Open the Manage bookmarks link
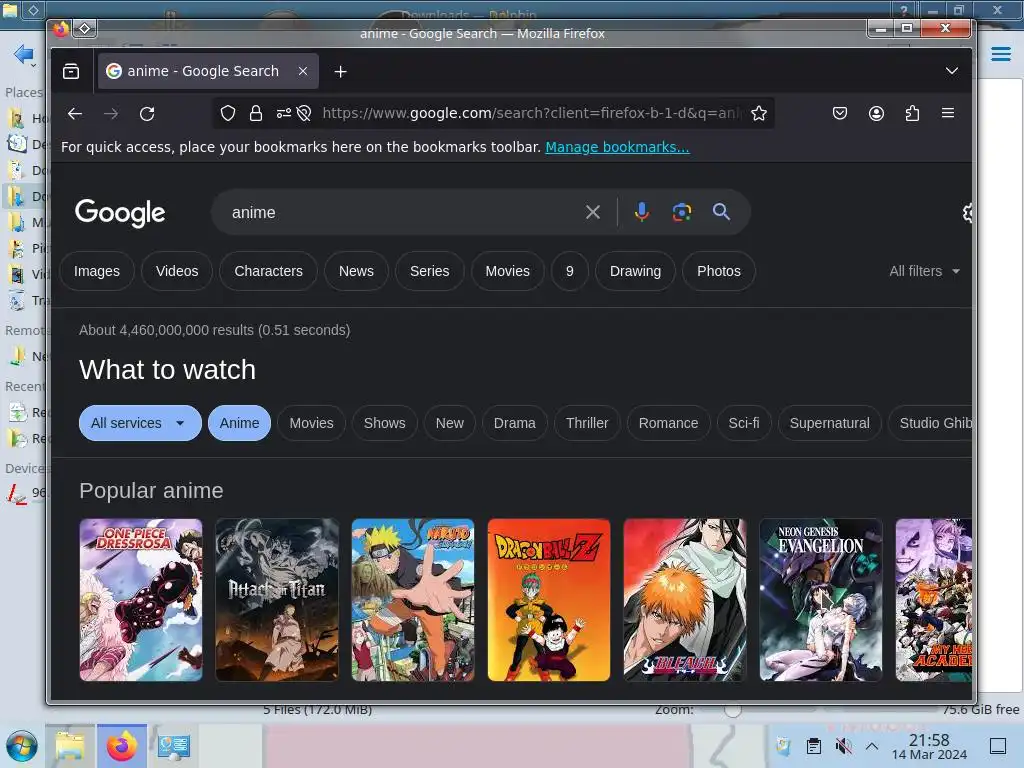The width and height of the screenshot is (1024, 768). click(617, 147)
